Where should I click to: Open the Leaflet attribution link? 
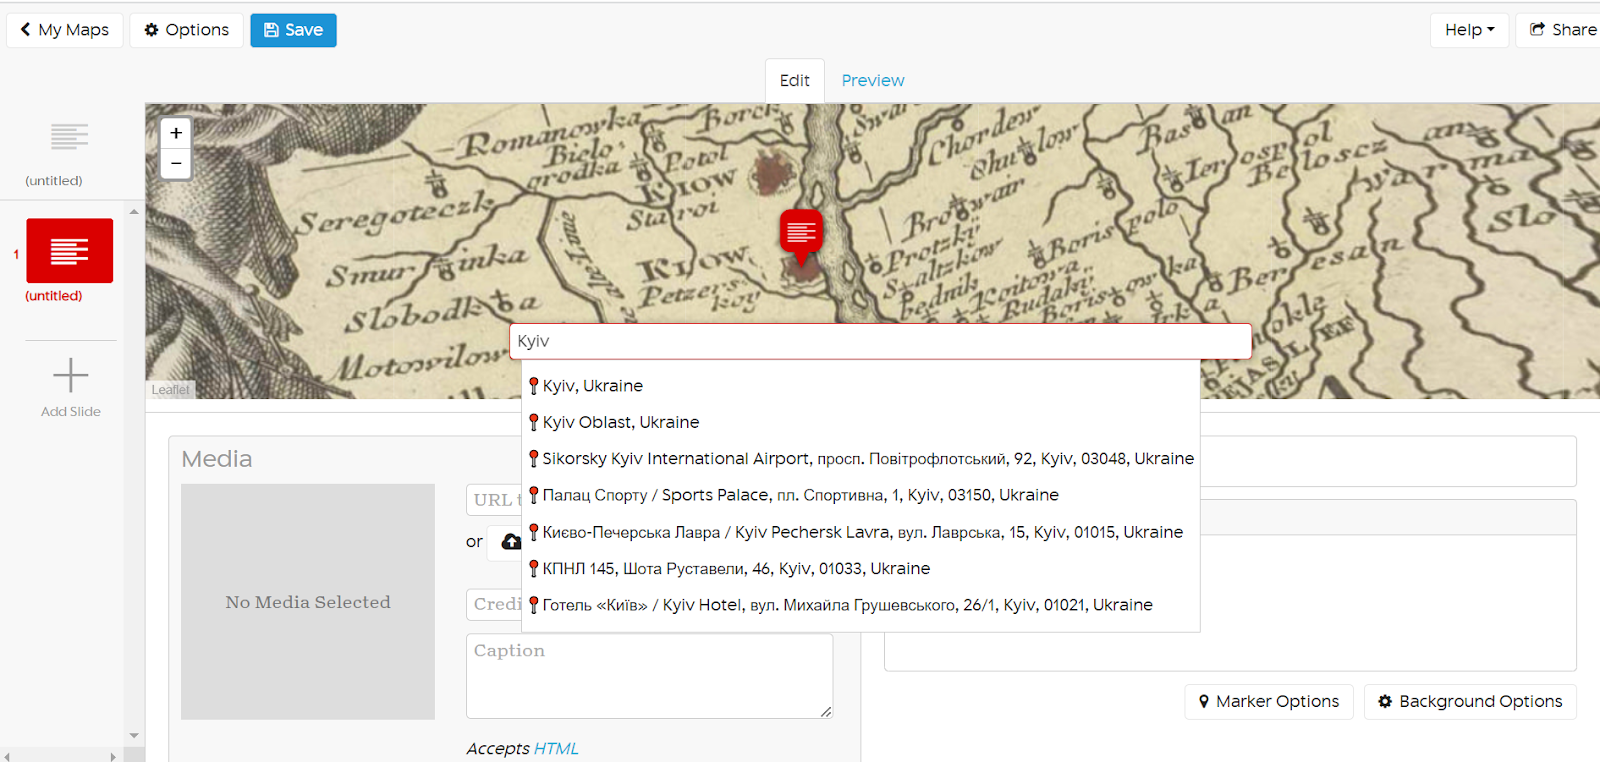pos(170,390)
